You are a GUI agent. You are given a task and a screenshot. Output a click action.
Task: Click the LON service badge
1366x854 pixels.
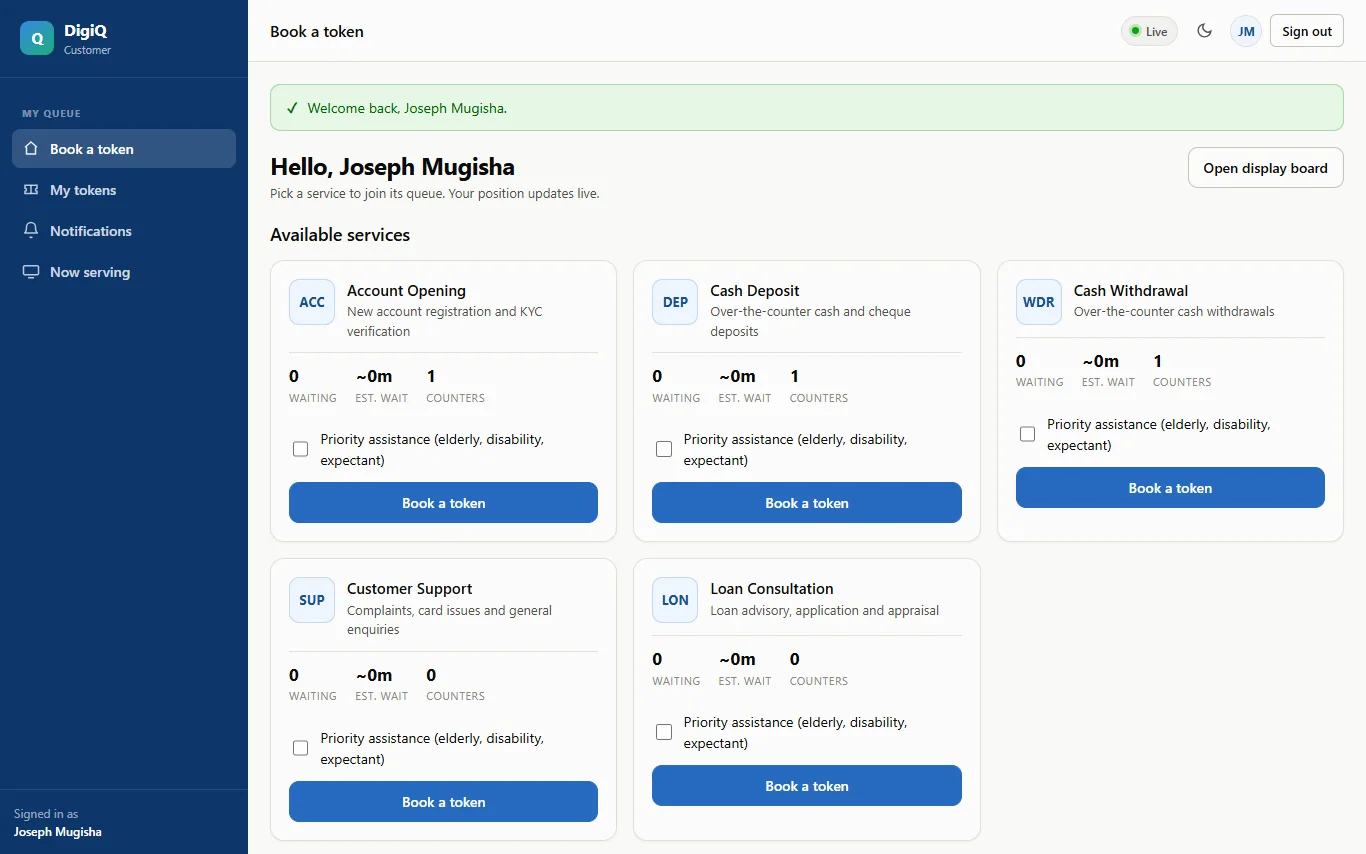pyautogui.click(x=675, y=600)
